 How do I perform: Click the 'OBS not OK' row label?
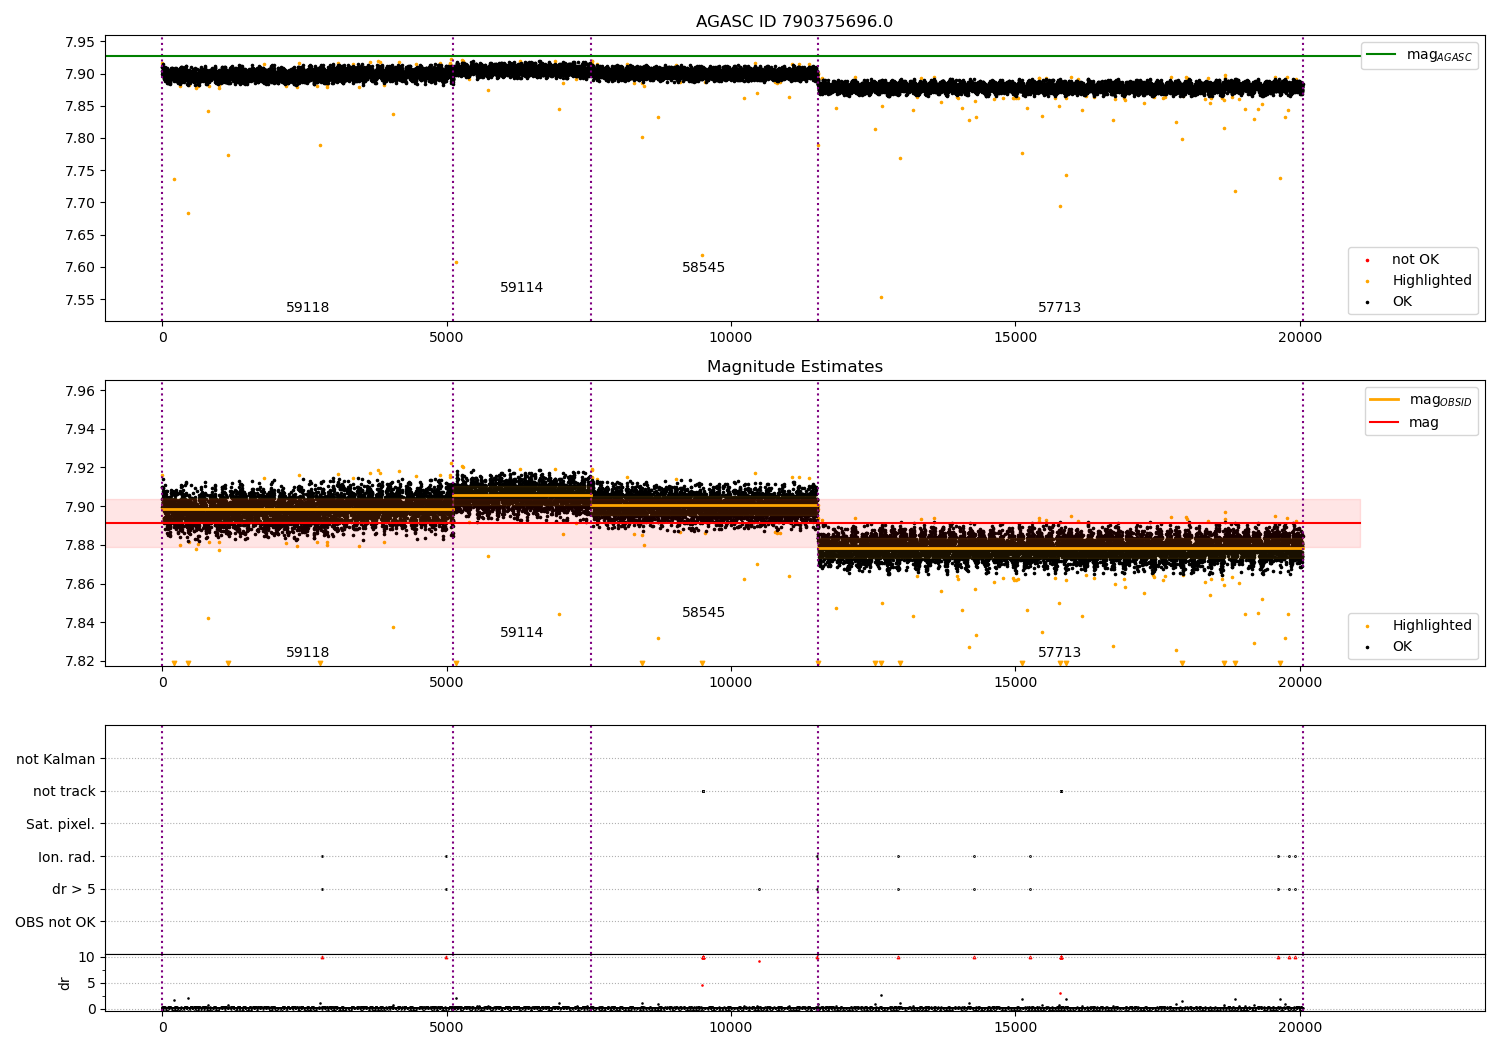click(x=55, y=922)
